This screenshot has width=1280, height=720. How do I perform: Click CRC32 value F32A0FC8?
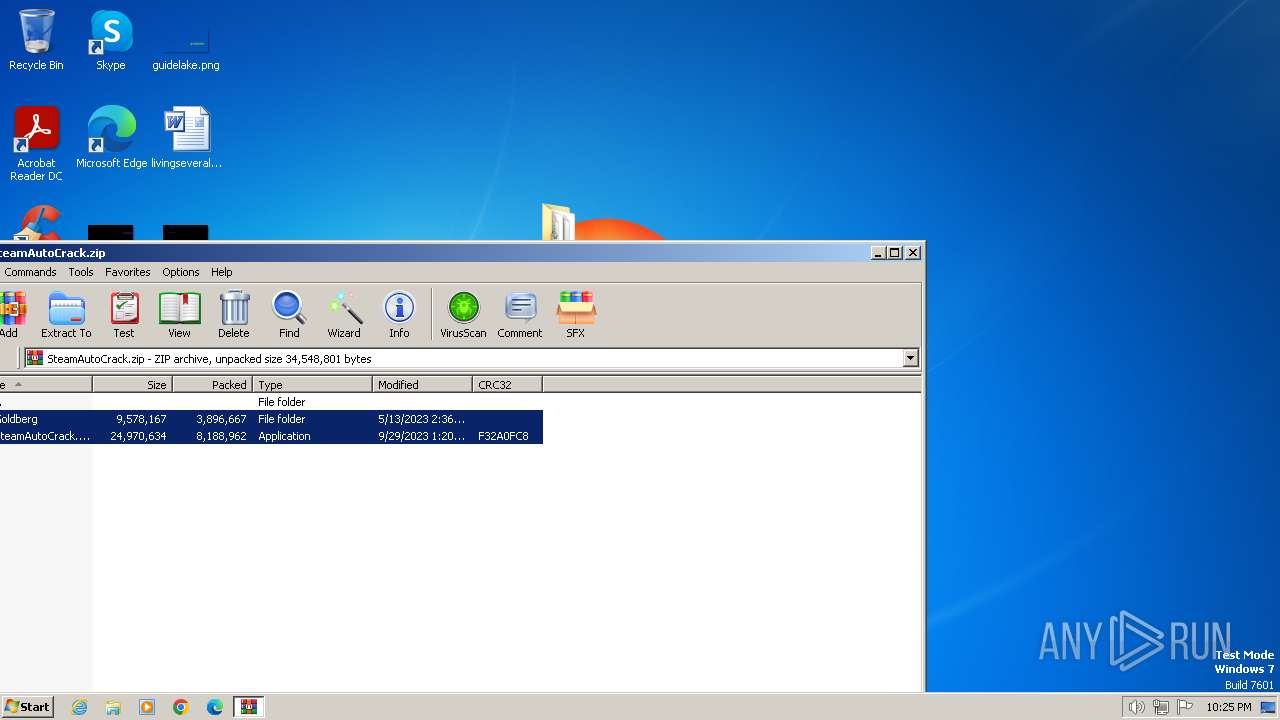(503, 436)
